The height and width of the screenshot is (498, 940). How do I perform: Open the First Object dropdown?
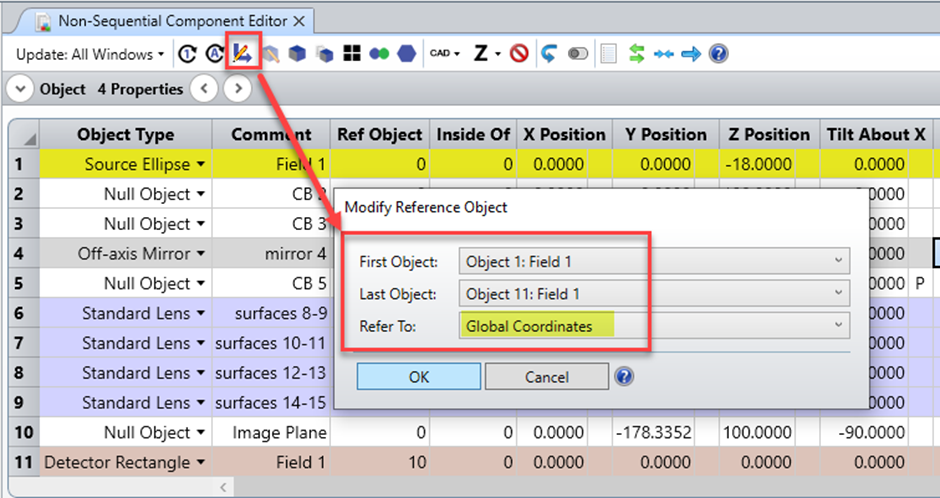point(654,262)
